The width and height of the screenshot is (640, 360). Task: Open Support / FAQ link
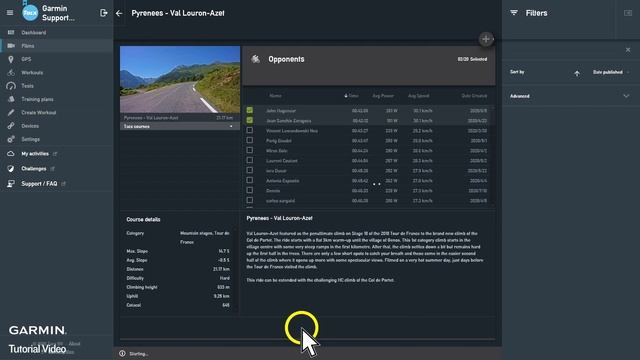point(39,184)
